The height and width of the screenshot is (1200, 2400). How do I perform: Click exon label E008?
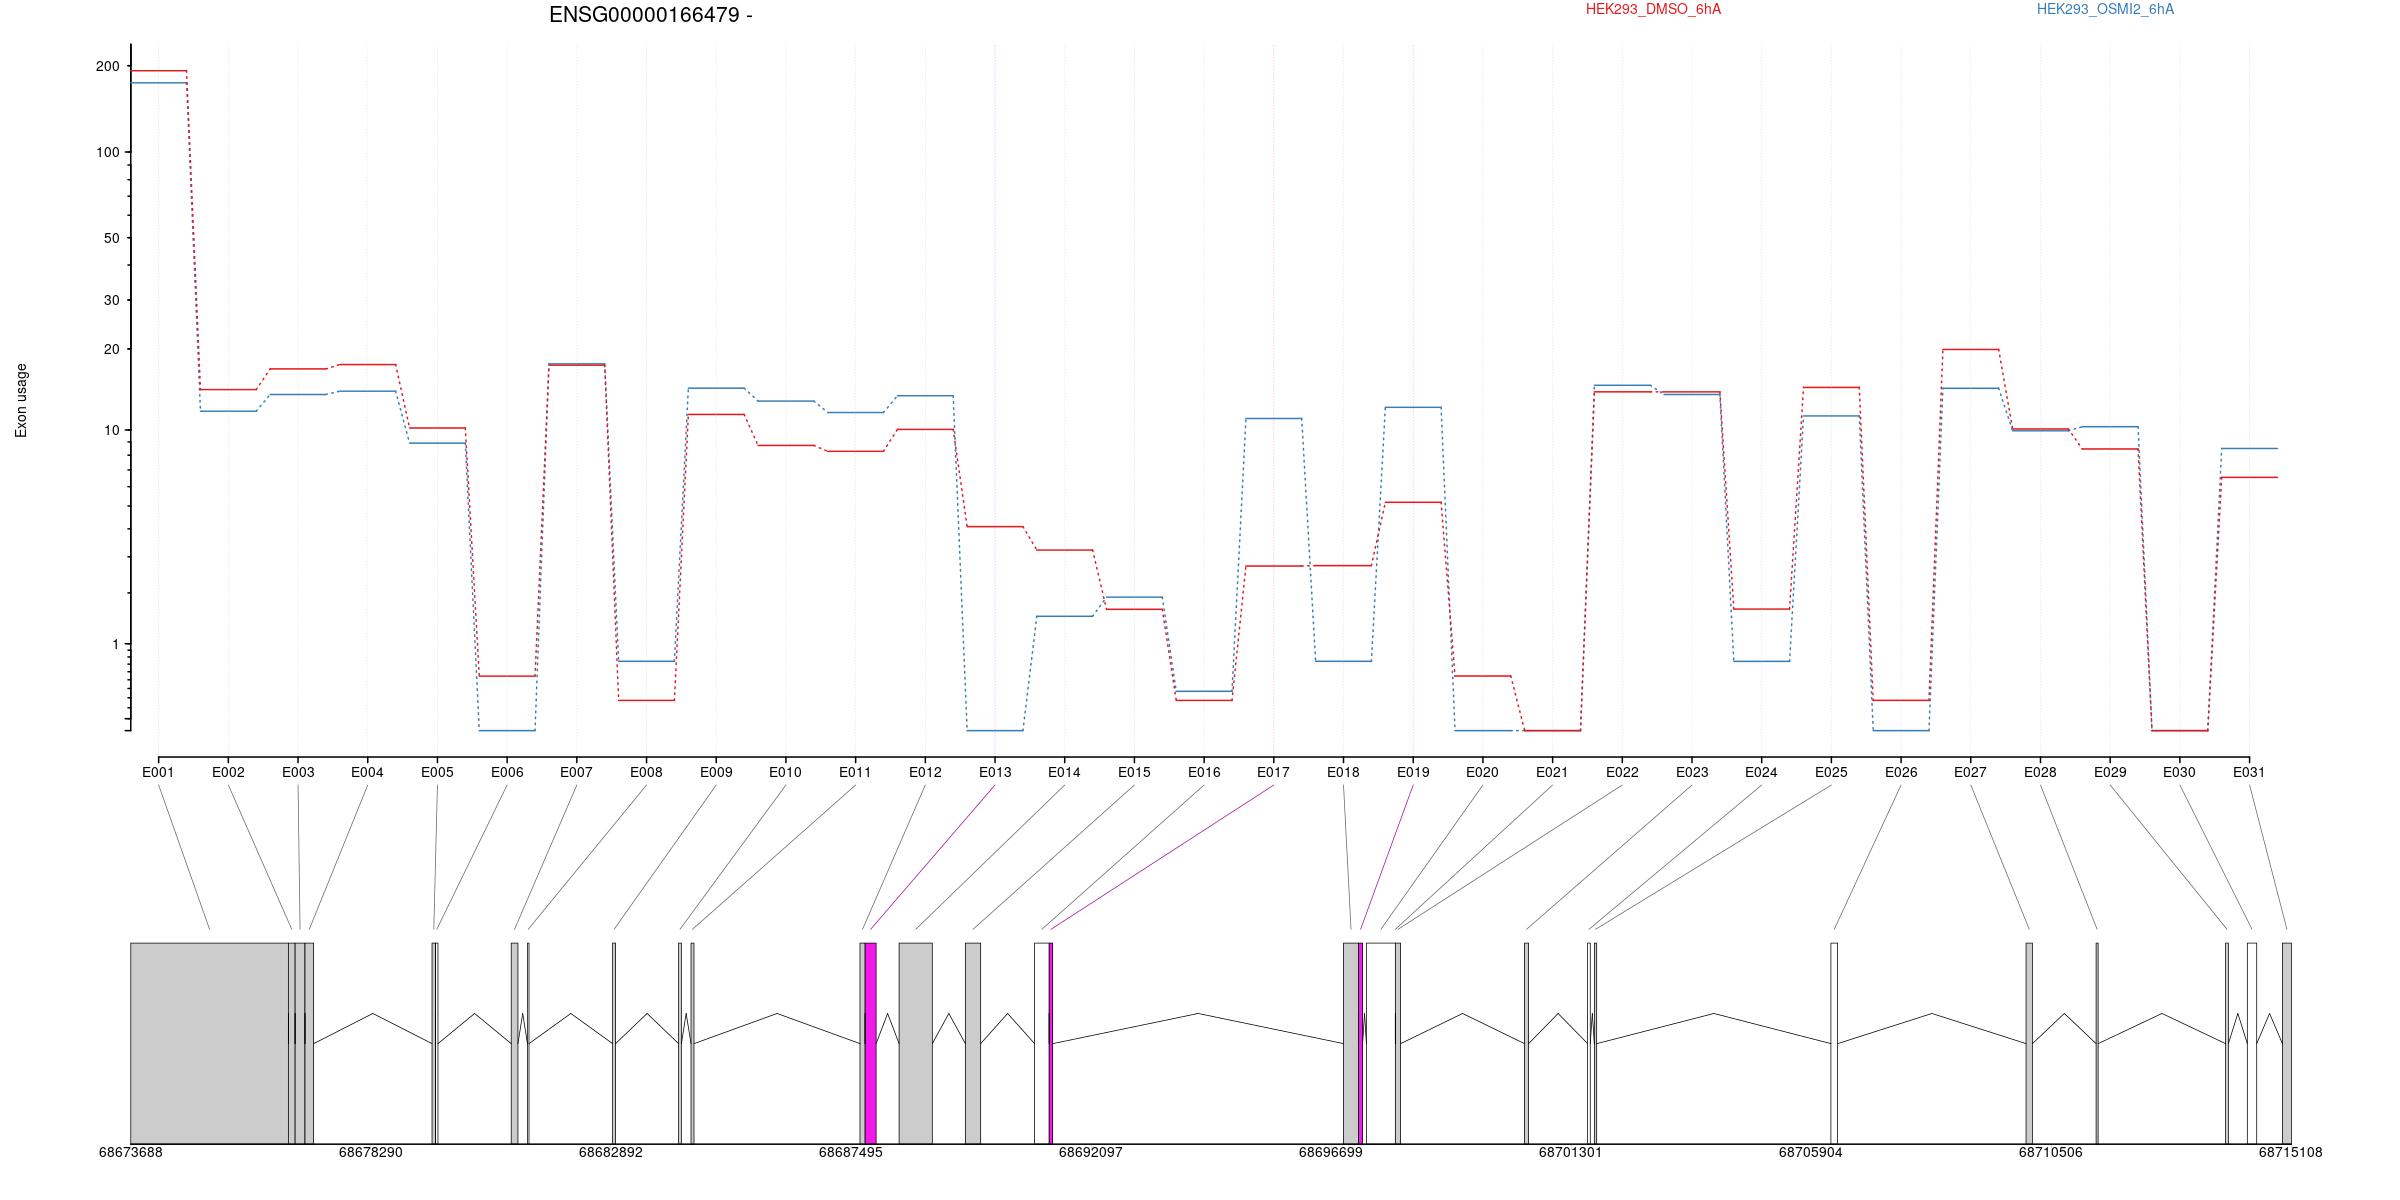tap(646, 772)
